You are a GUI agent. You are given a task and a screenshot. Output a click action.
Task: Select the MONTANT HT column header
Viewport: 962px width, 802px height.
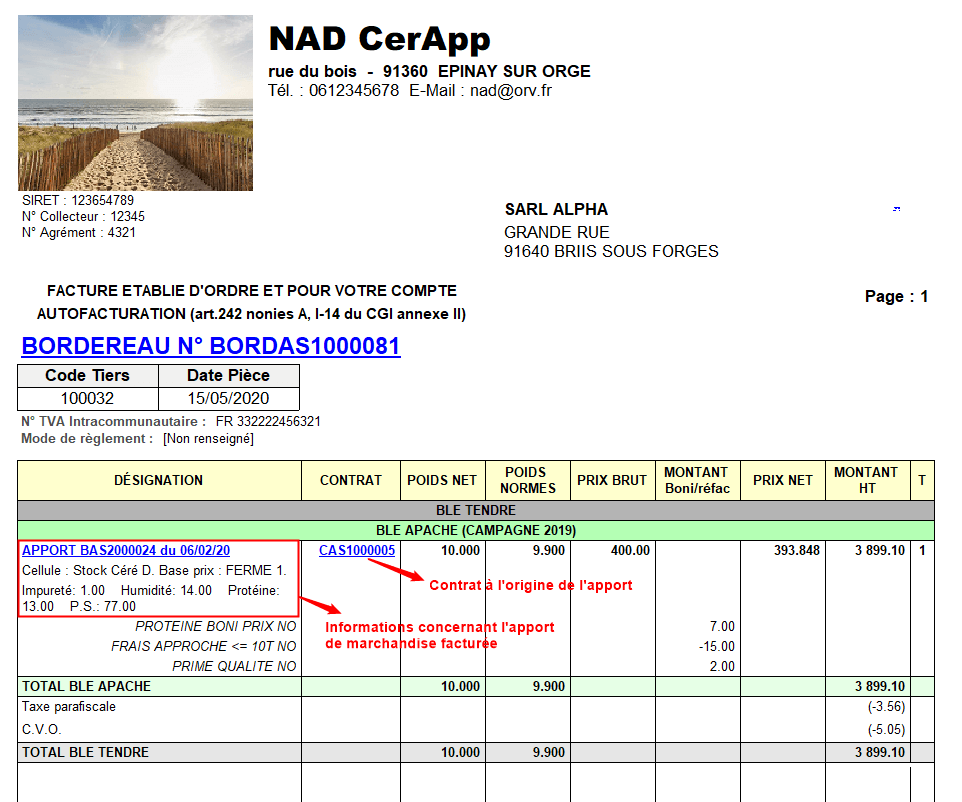866,480
